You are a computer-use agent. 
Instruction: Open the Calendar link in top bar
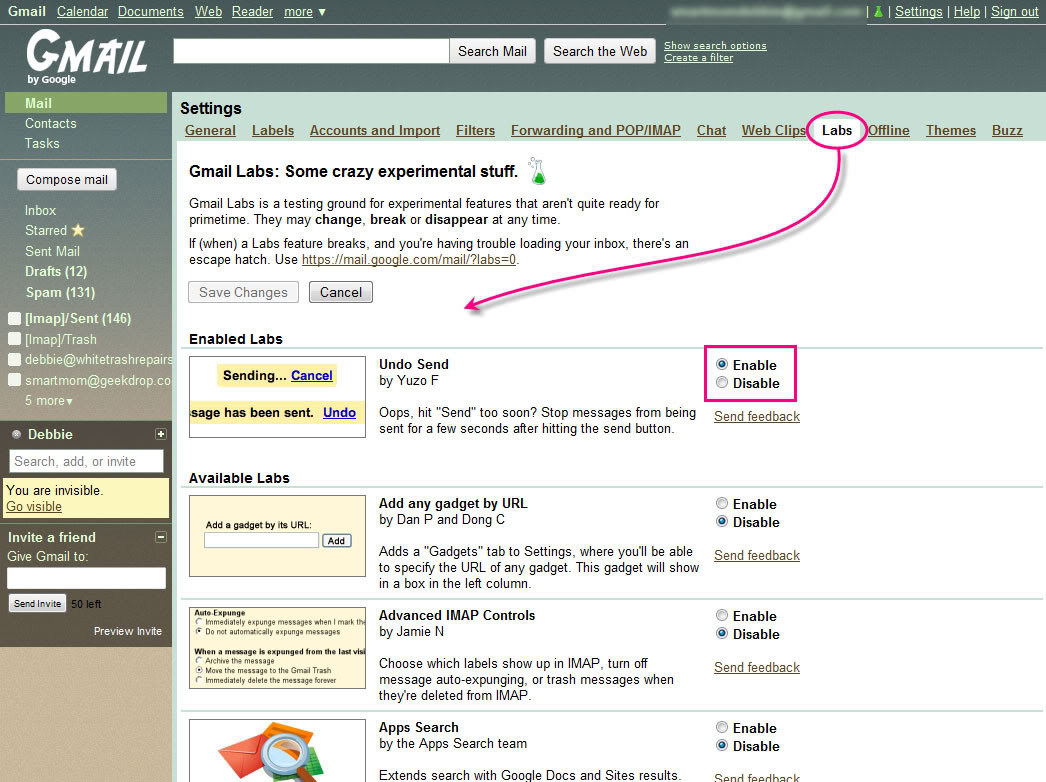click(82, 11)
